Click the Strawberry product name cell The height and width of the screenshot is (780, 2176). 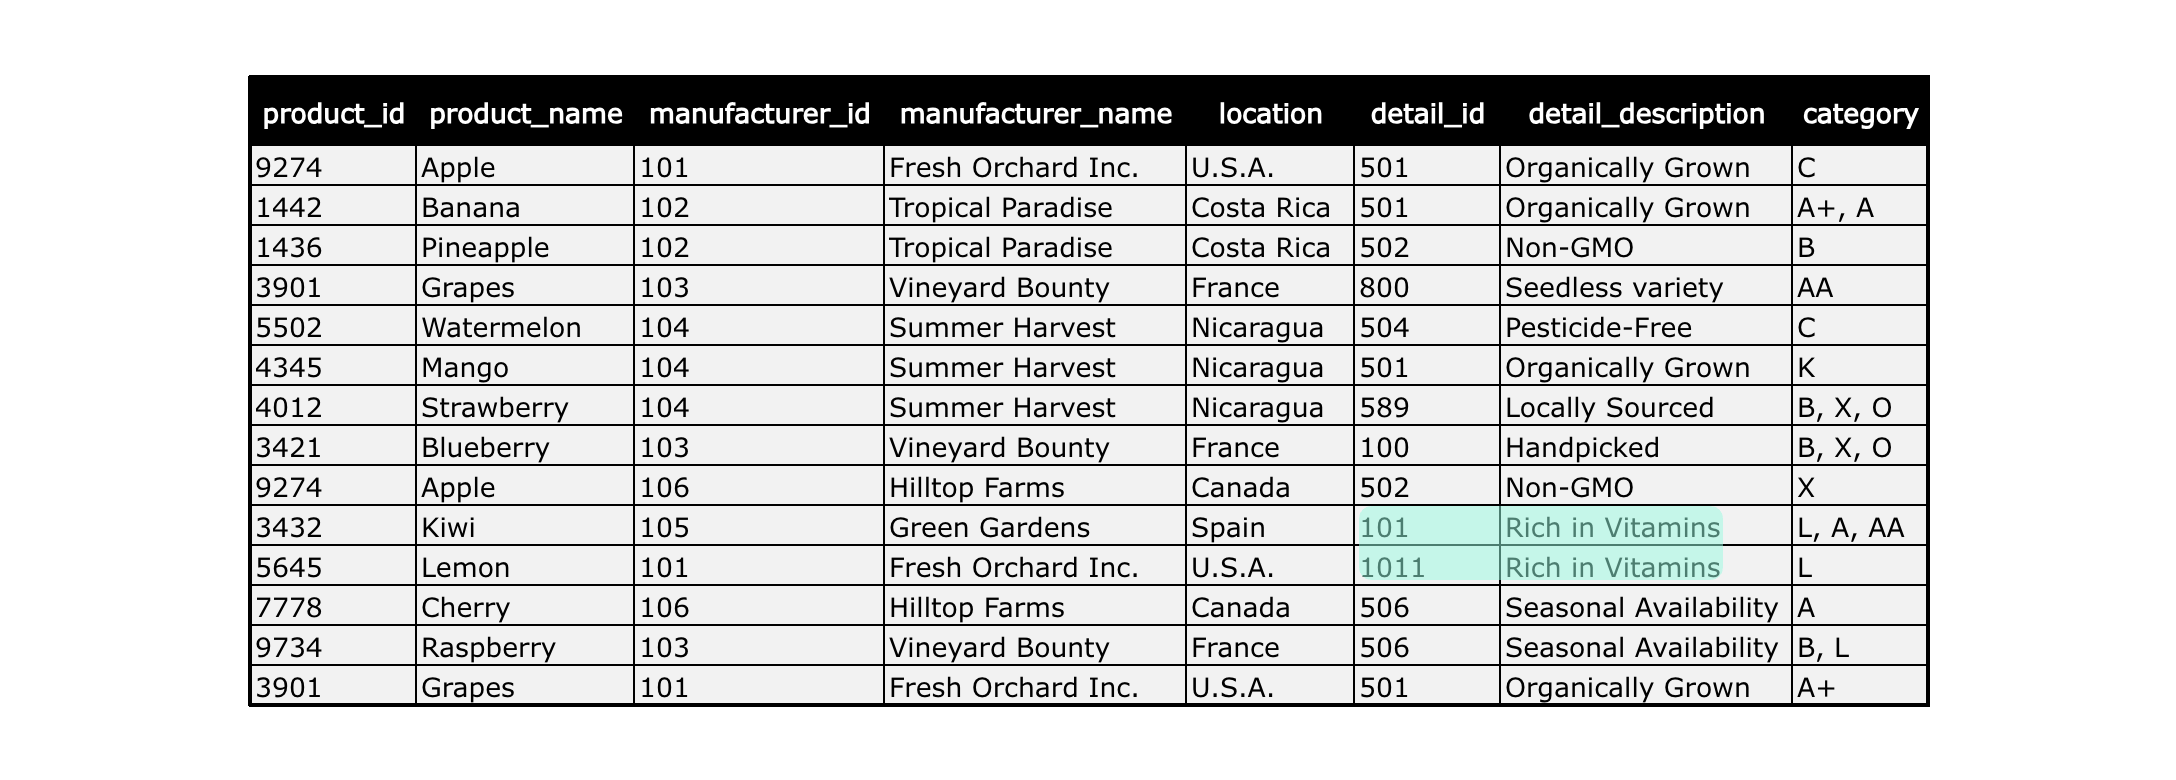click(x=525, y=407)
